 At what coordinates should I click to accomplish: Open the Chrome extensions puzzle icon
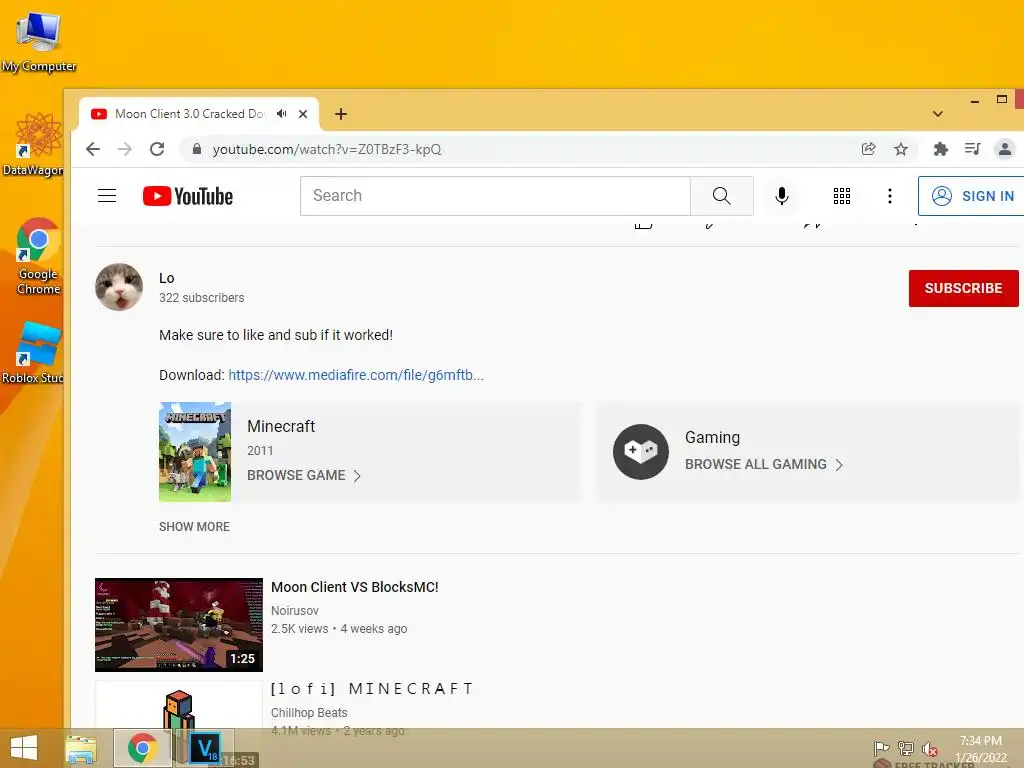940,149
